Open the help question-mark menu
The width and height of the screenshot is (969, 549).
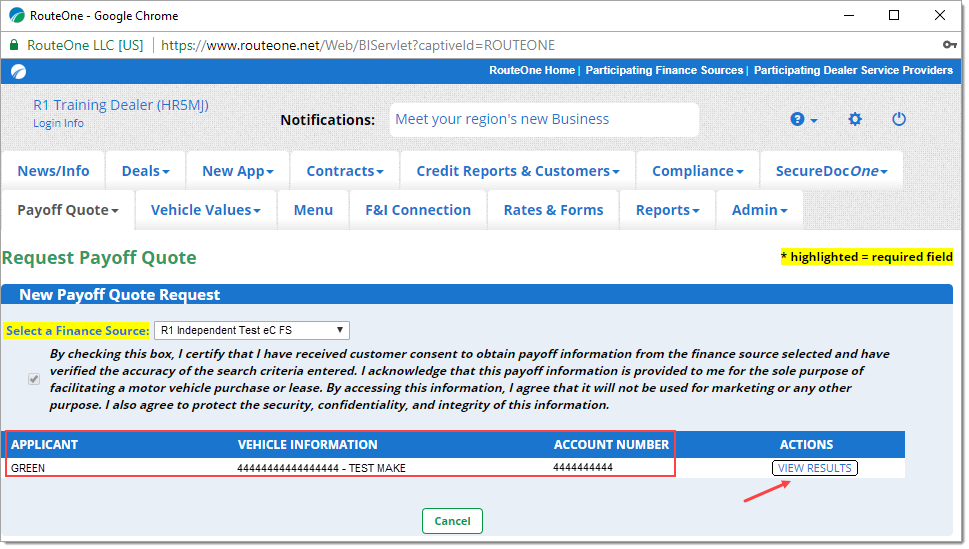(803, 119)
